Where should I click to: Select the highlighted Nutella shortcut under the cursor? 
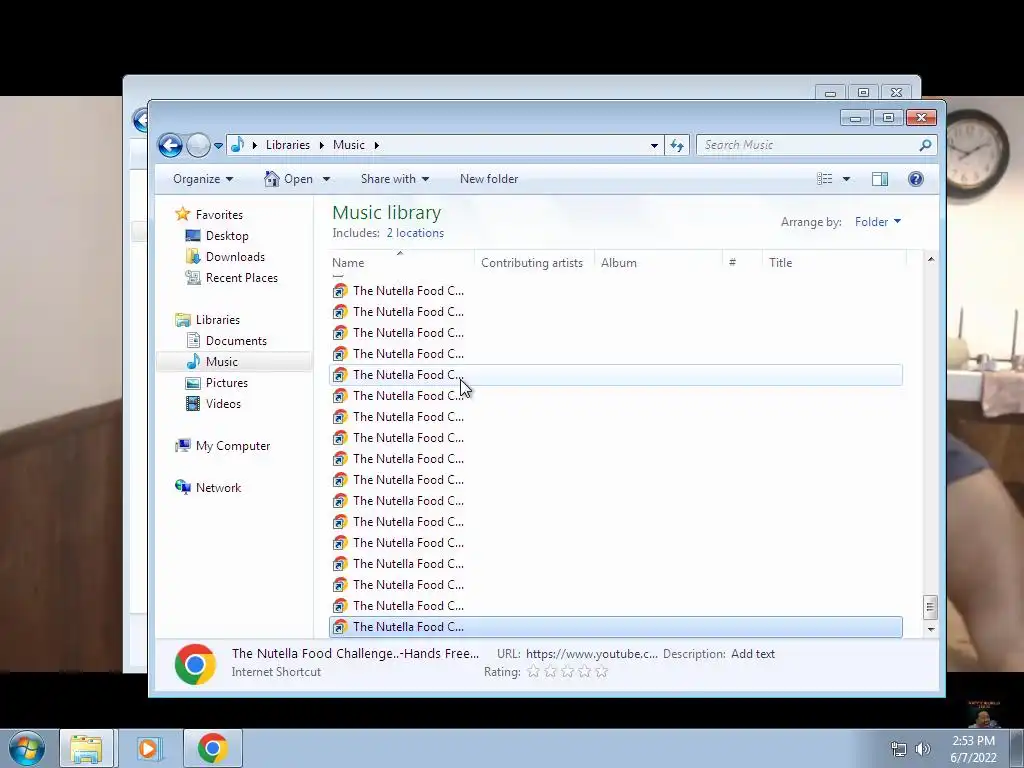(616, 375)
